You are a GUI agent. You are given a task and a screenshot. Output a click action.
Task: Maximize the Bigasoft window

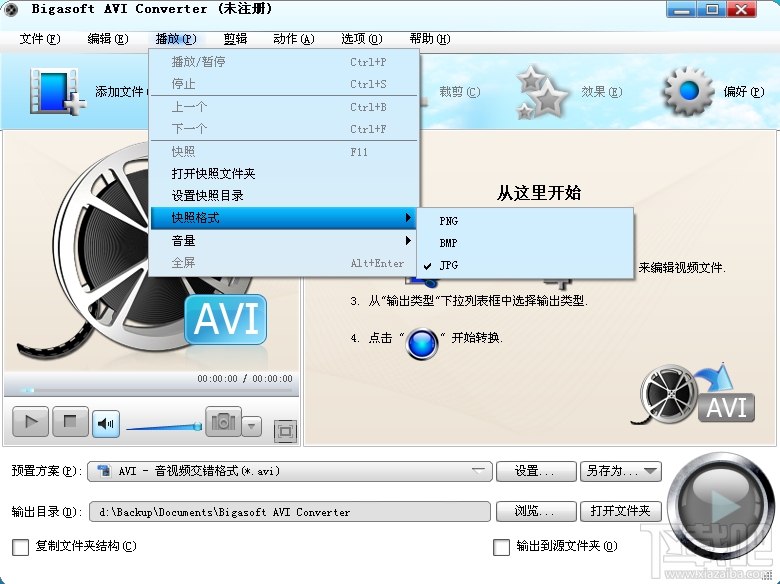(711, 9)
